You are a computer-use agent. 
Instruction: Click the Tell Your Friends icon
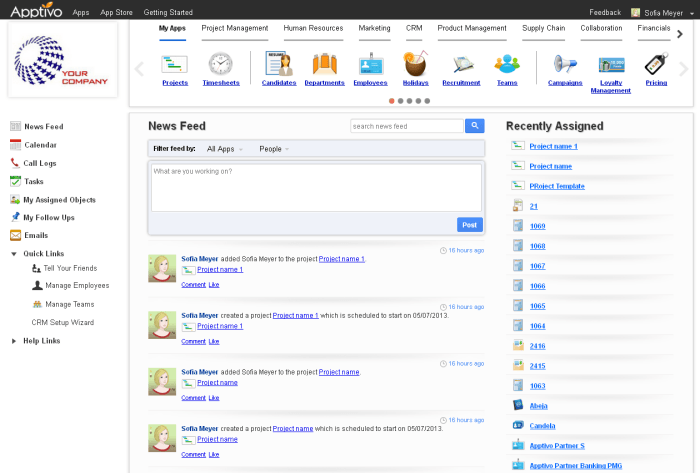36,268
